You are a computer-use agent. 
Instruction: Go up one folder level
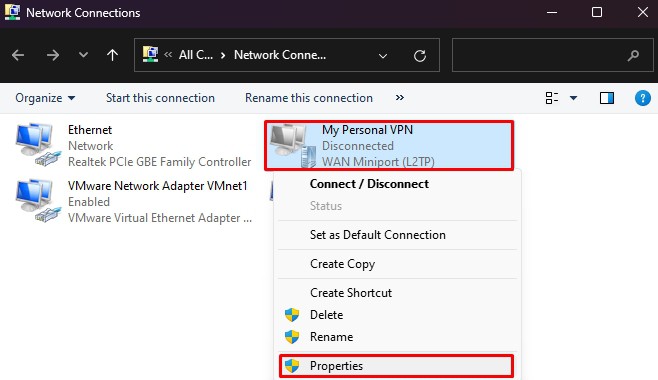pyautogui.click(x=112, y=55)
